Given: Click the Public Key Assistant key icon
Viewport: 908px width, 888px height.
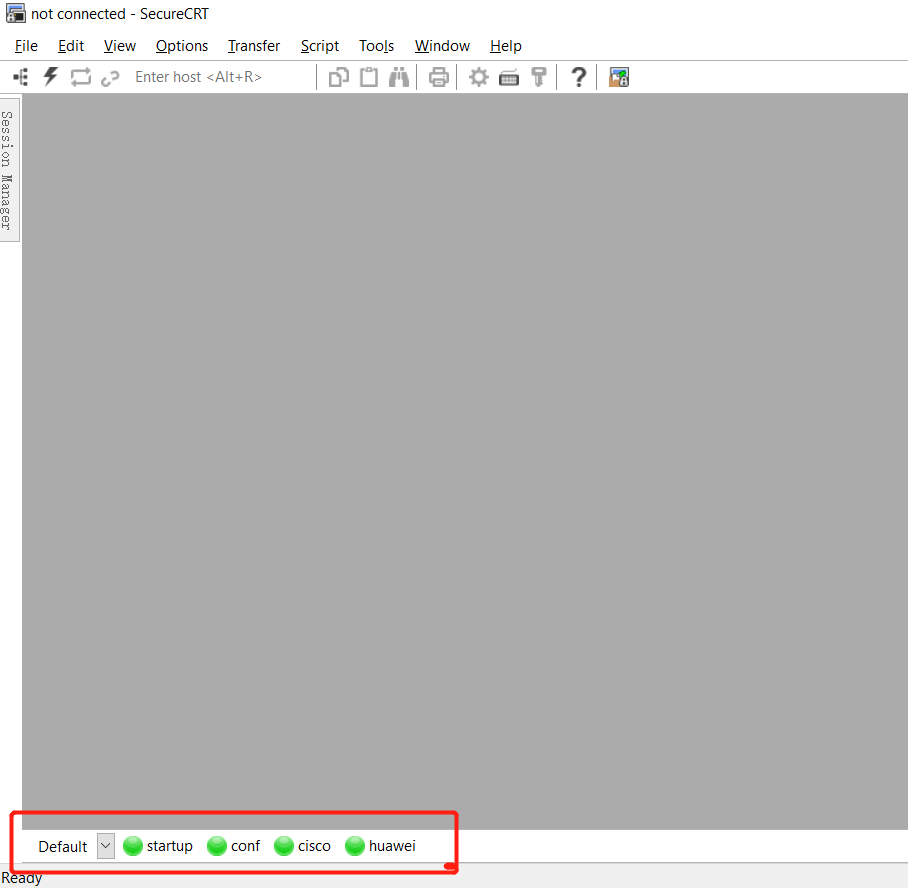Looking at the screenshot, I should pos(539,77).
